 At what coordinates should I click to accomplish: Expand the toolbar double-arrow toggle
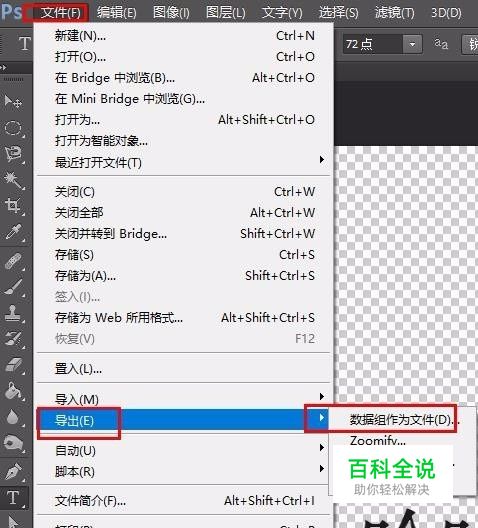tap(3, 67)
